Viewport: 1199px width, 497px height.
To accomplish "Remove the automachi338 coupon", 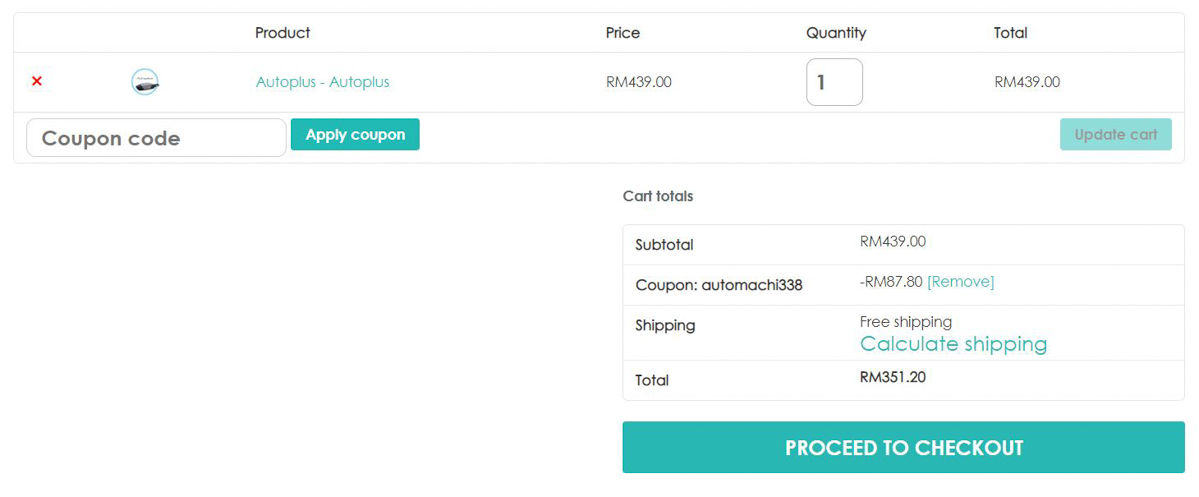I will pos(960,282).
